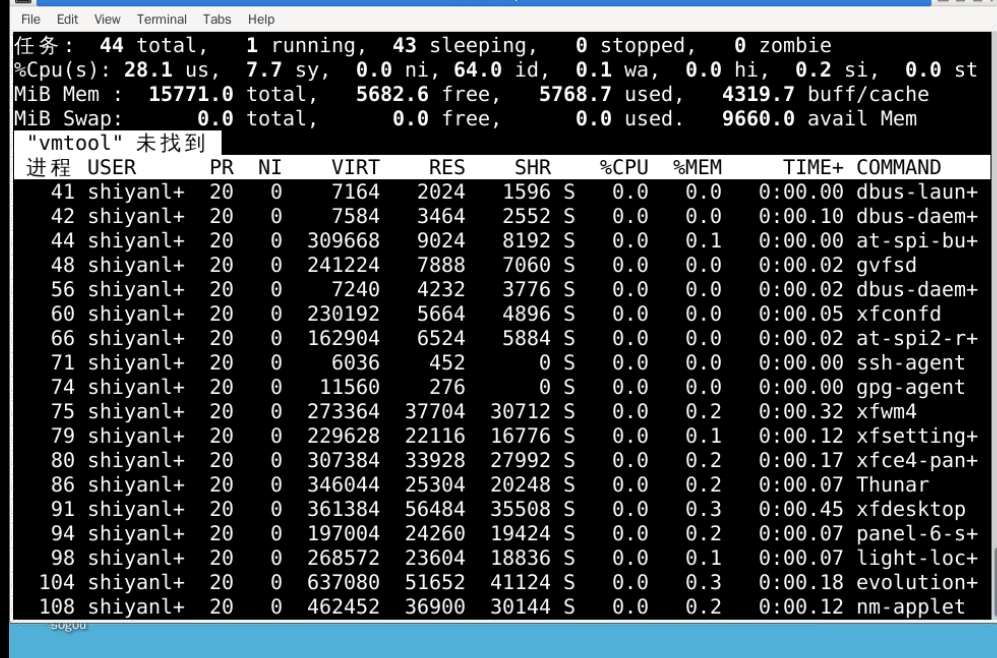Click the "vmtool" not-found message line

point(115,143)
